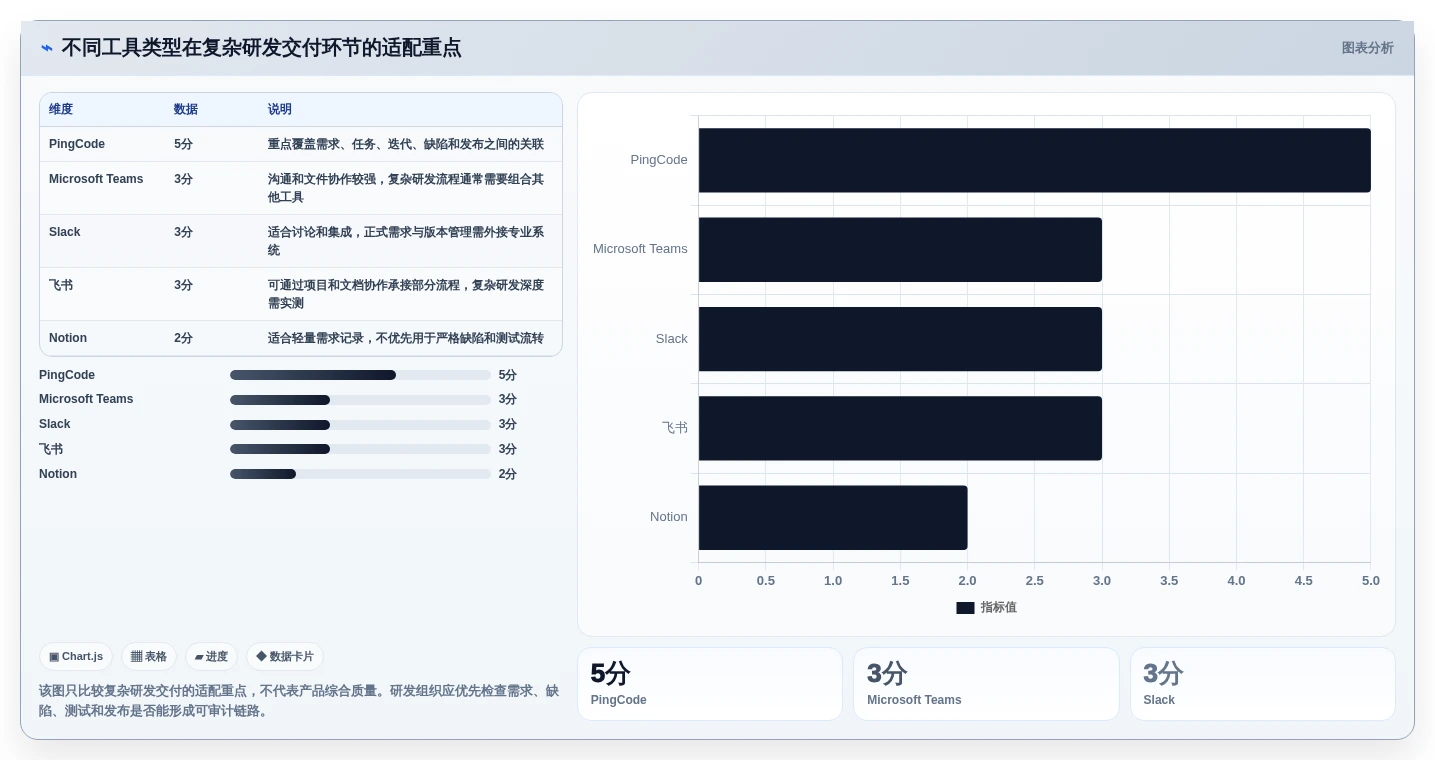Screen dimensions: 1435x760
Task: Click the PingCode y-axis label on chart
Action: coord(659,160)
